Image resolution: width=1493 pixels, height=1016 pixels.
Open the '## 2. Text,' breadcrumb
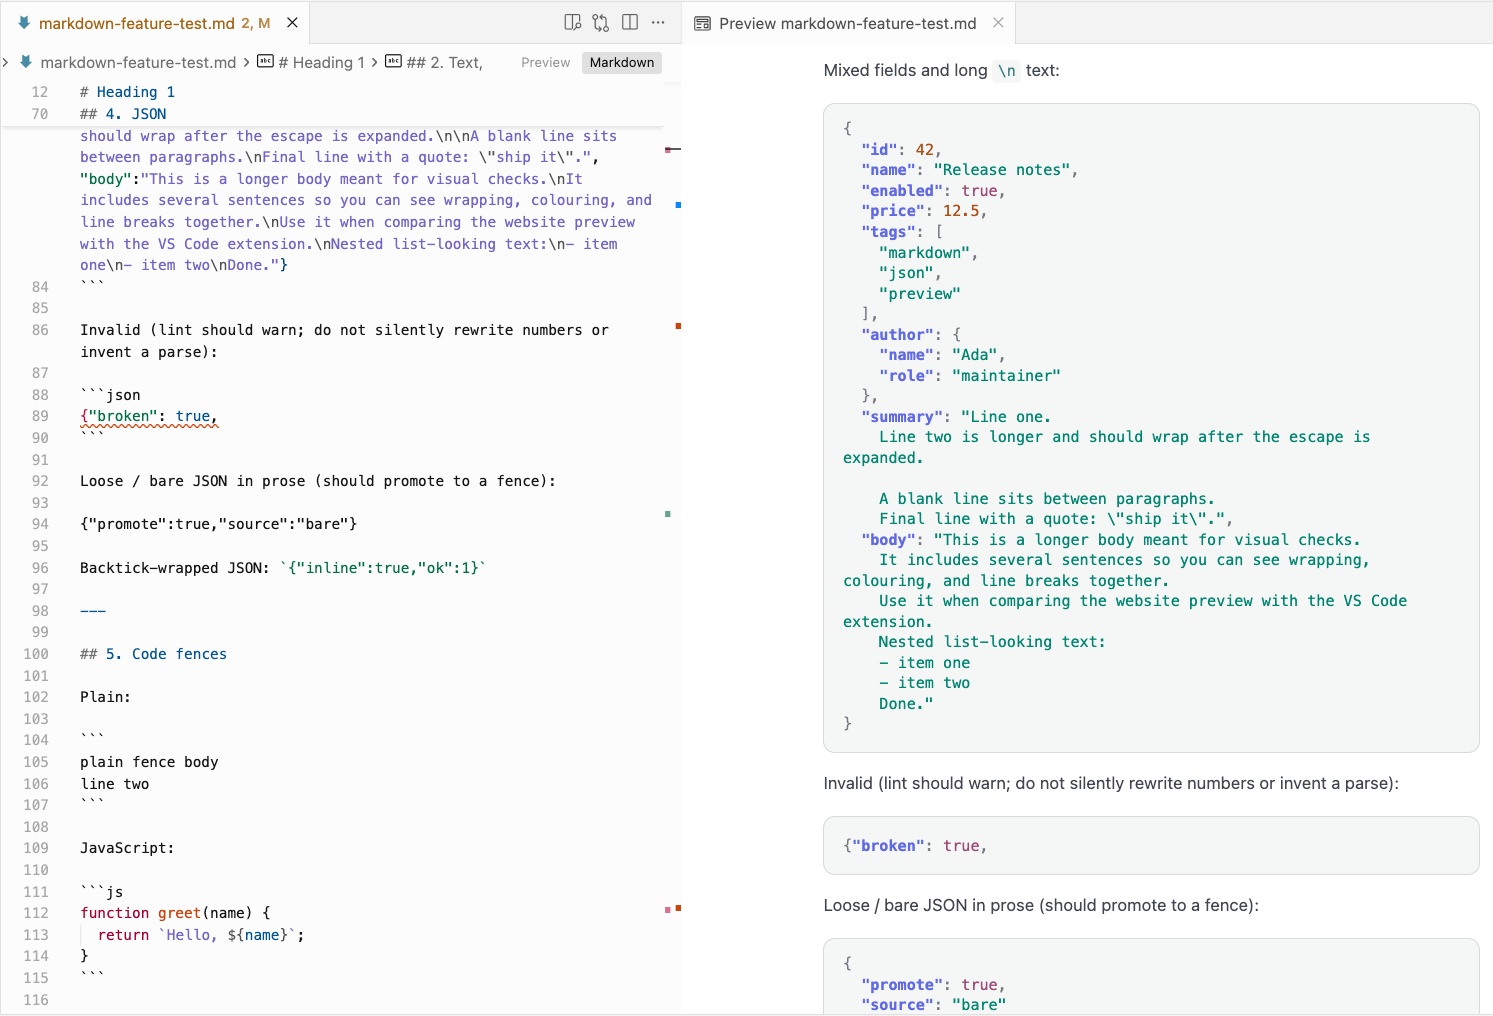click(x=444, y=62)
